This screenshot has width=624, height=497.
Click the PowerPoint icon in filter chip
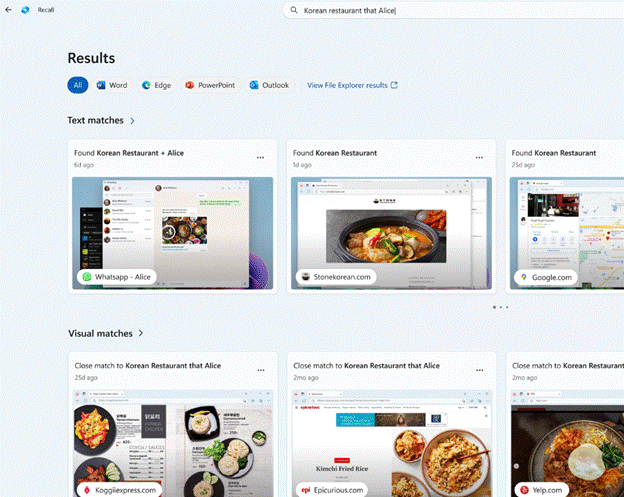tap(190, 85)
